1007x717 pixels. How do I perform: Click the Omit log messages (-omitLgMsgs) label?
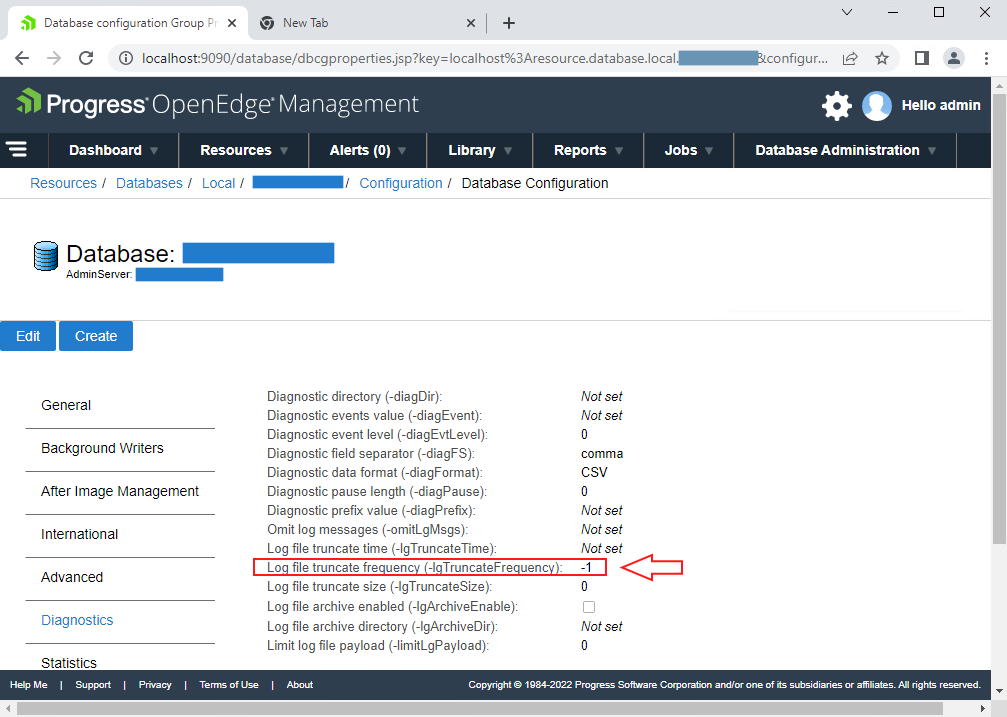pos(367,529)
